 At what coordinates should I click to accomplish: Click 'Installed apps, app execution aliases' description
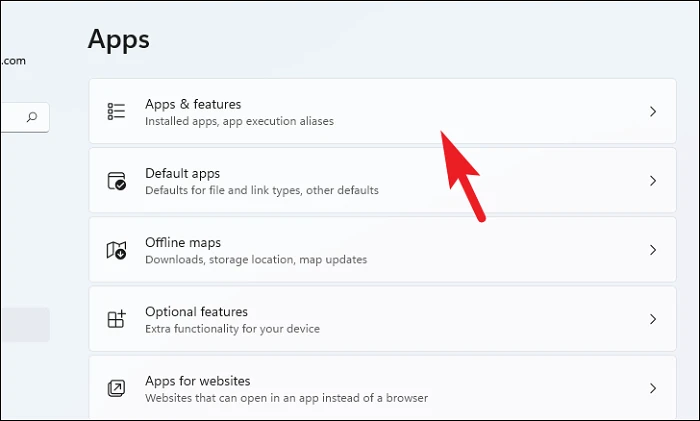[x=239, y=121]
